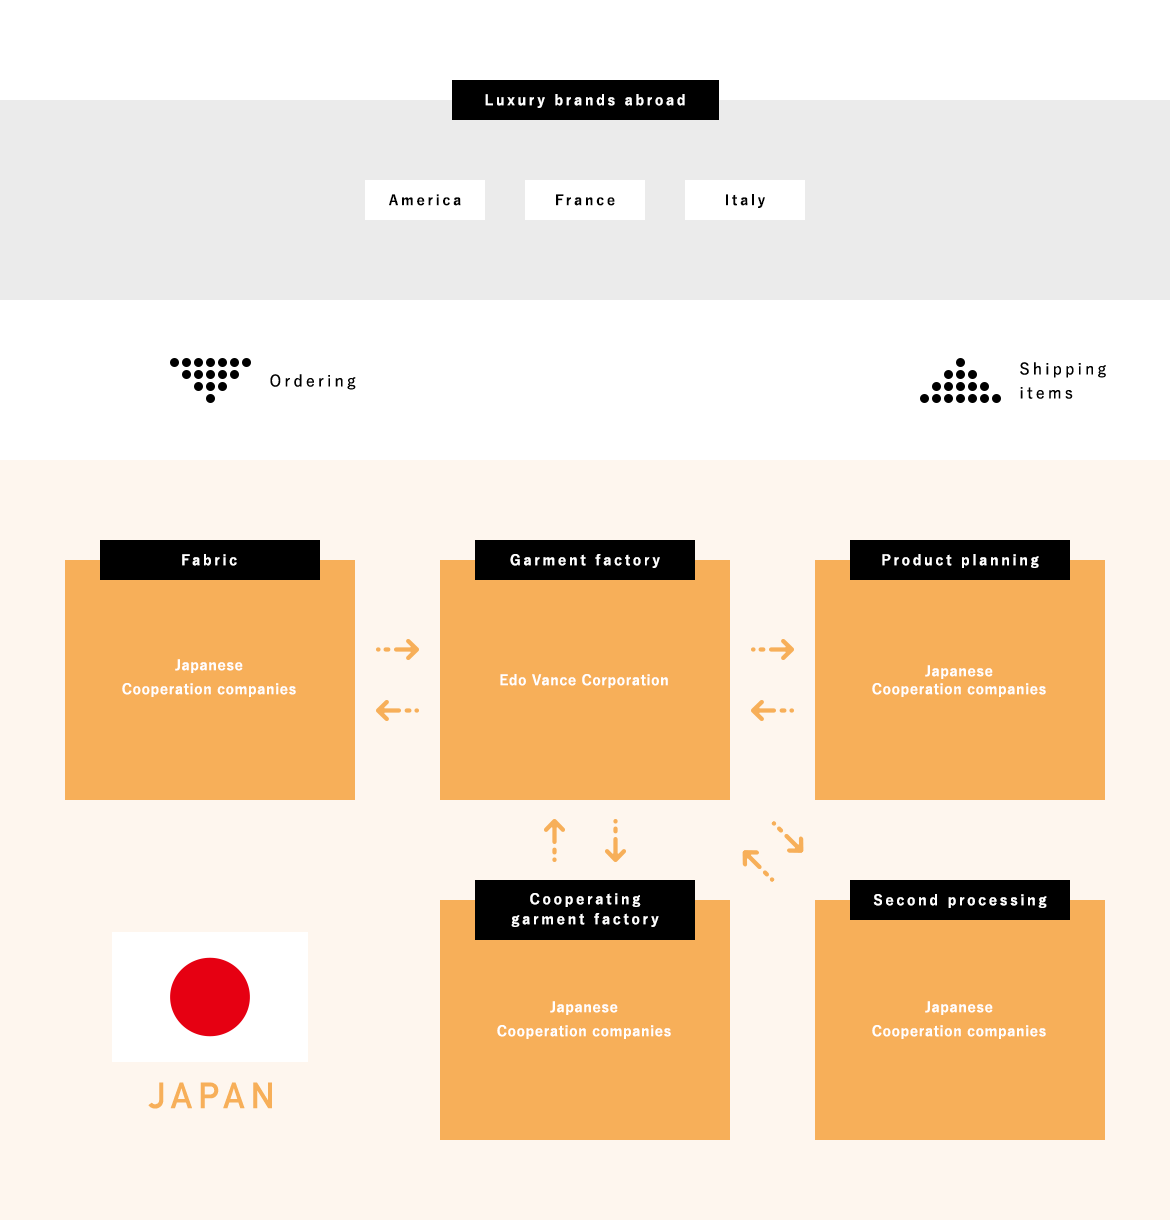
Task: Open the Garment factory label
Action: 585,560
